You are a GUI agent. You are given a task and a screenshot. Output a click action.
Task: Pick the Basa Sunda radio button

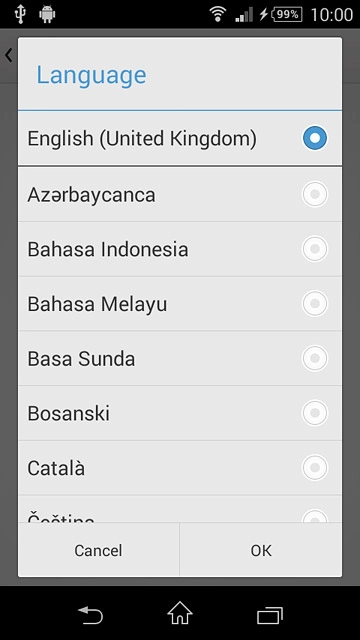click(x=315, y=358)
